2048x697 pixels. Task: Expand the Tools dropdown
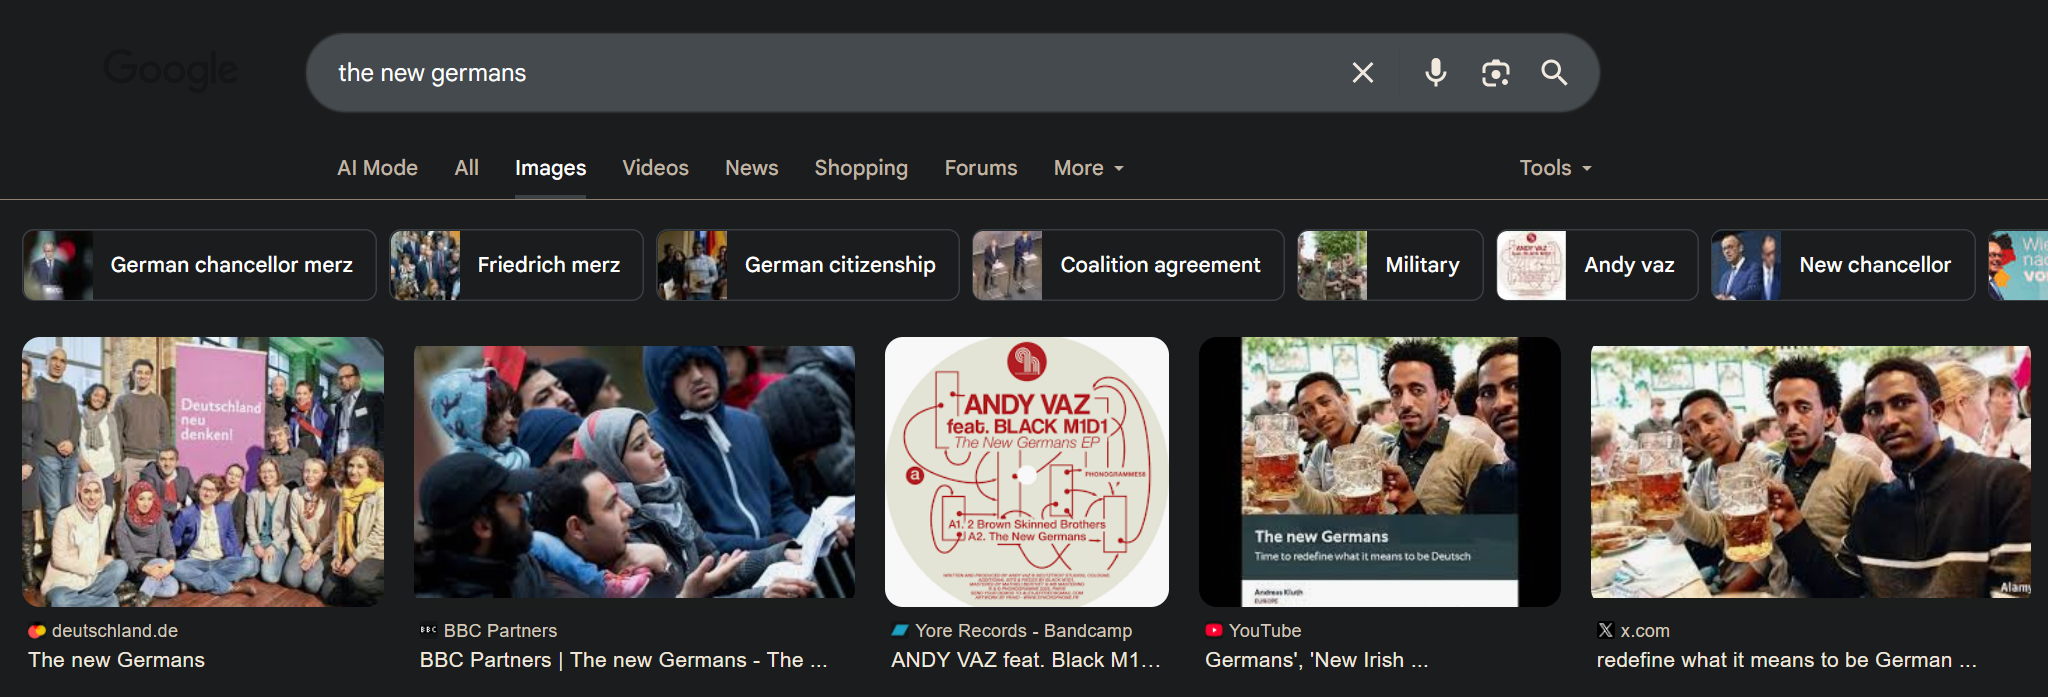tap(1555, 168)
